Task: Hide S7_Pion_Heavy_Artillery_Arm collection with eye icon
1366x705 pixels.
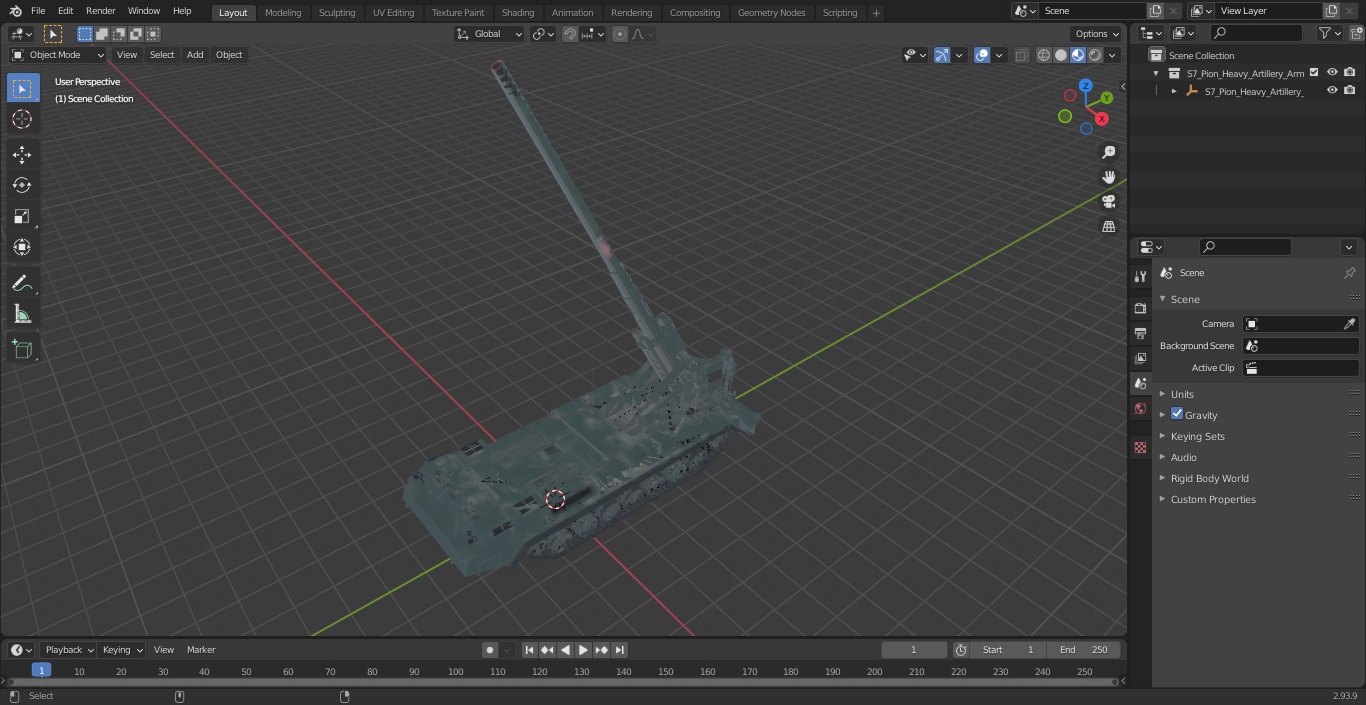Action: click(x=1332, y=73)
